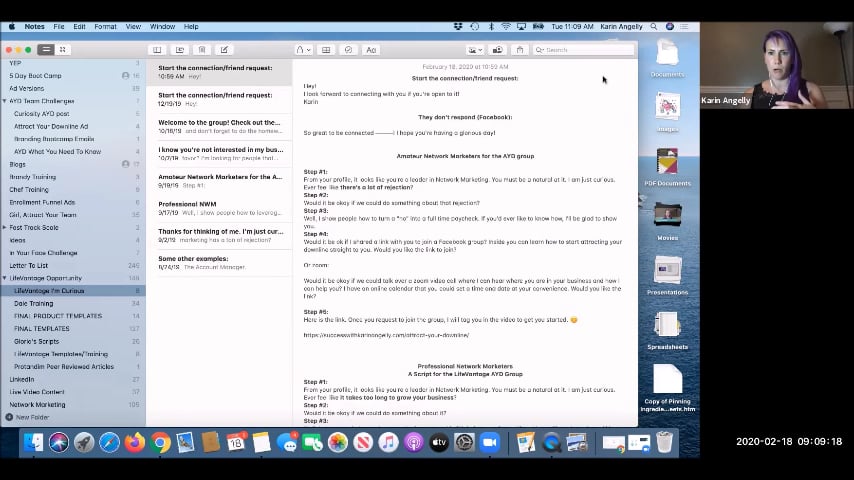Click the Notes search field
Viewport: 854px width, 480px height.
click(x=583, y=50)
